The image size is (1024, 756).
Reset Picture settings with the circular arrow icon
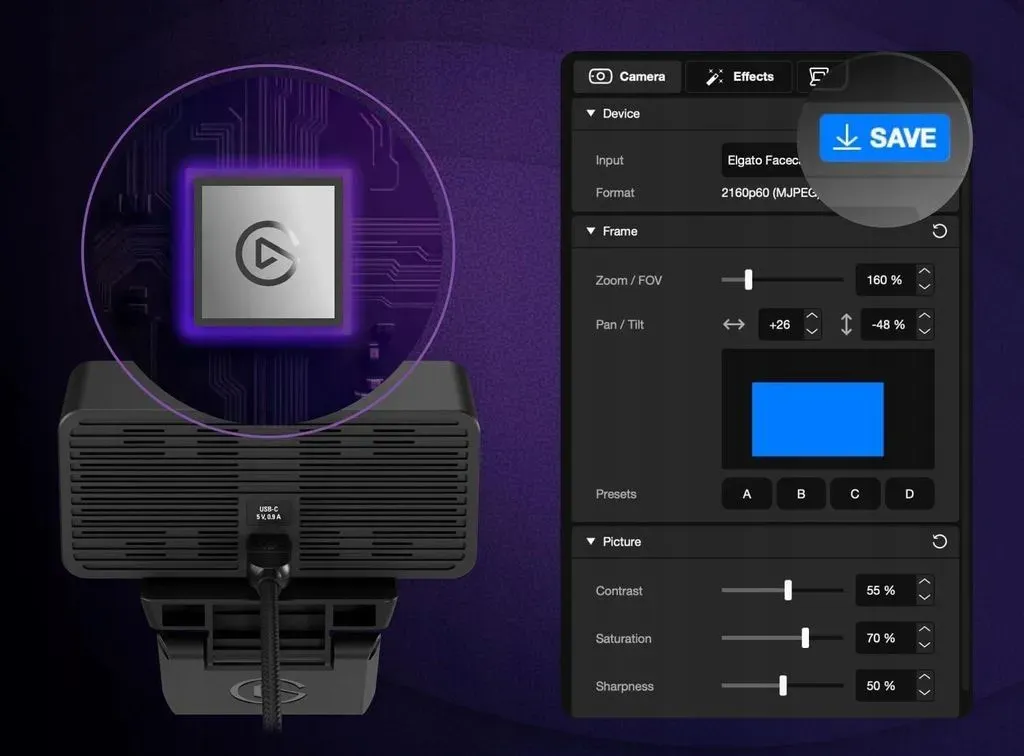click(939, 541)
